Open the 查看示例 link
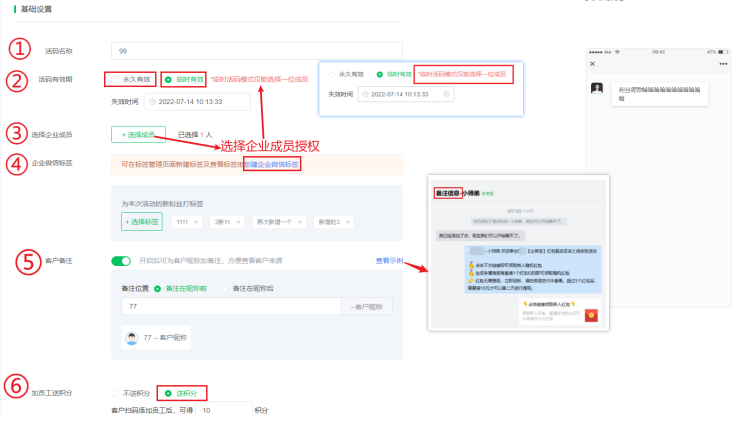The height and width of the screenshot is (424, 750). pyautogui.click(x=389, y=261)
